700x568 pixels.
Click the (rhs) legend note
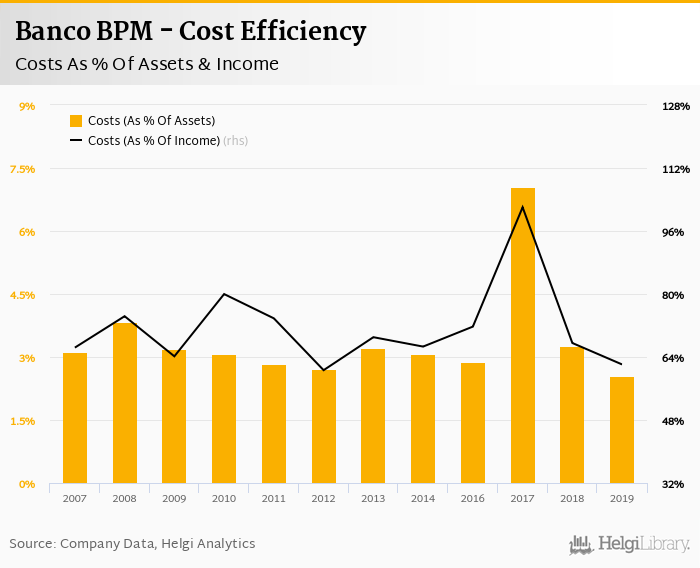(x=235, y=141)
